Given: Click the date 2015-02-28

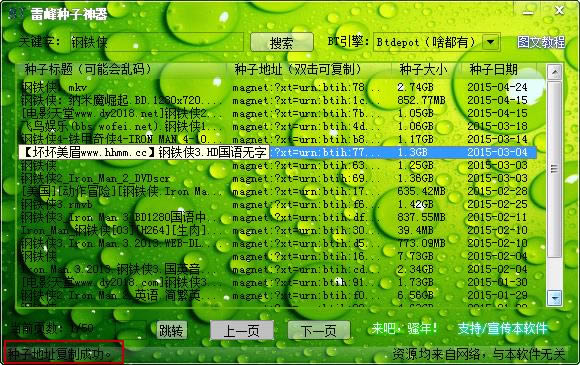Looking at the screenshot, I should click(497, 192).
